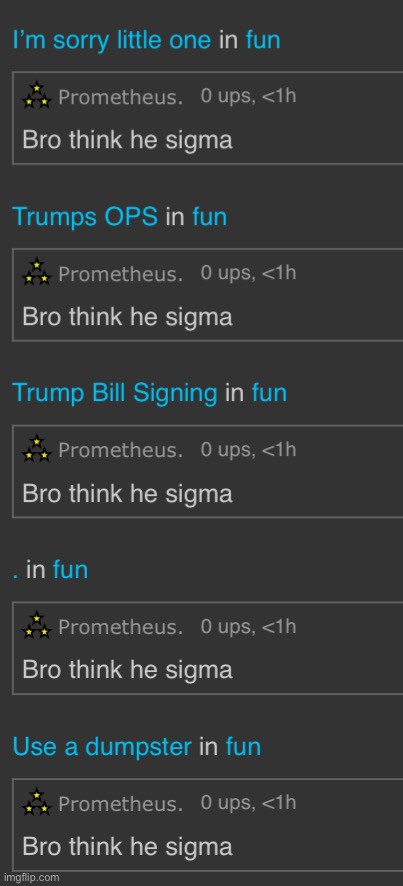Open the "Trump Bill Signing" post link
The width and height of the screenshot is (403, 886).
(x=115, y=393)
